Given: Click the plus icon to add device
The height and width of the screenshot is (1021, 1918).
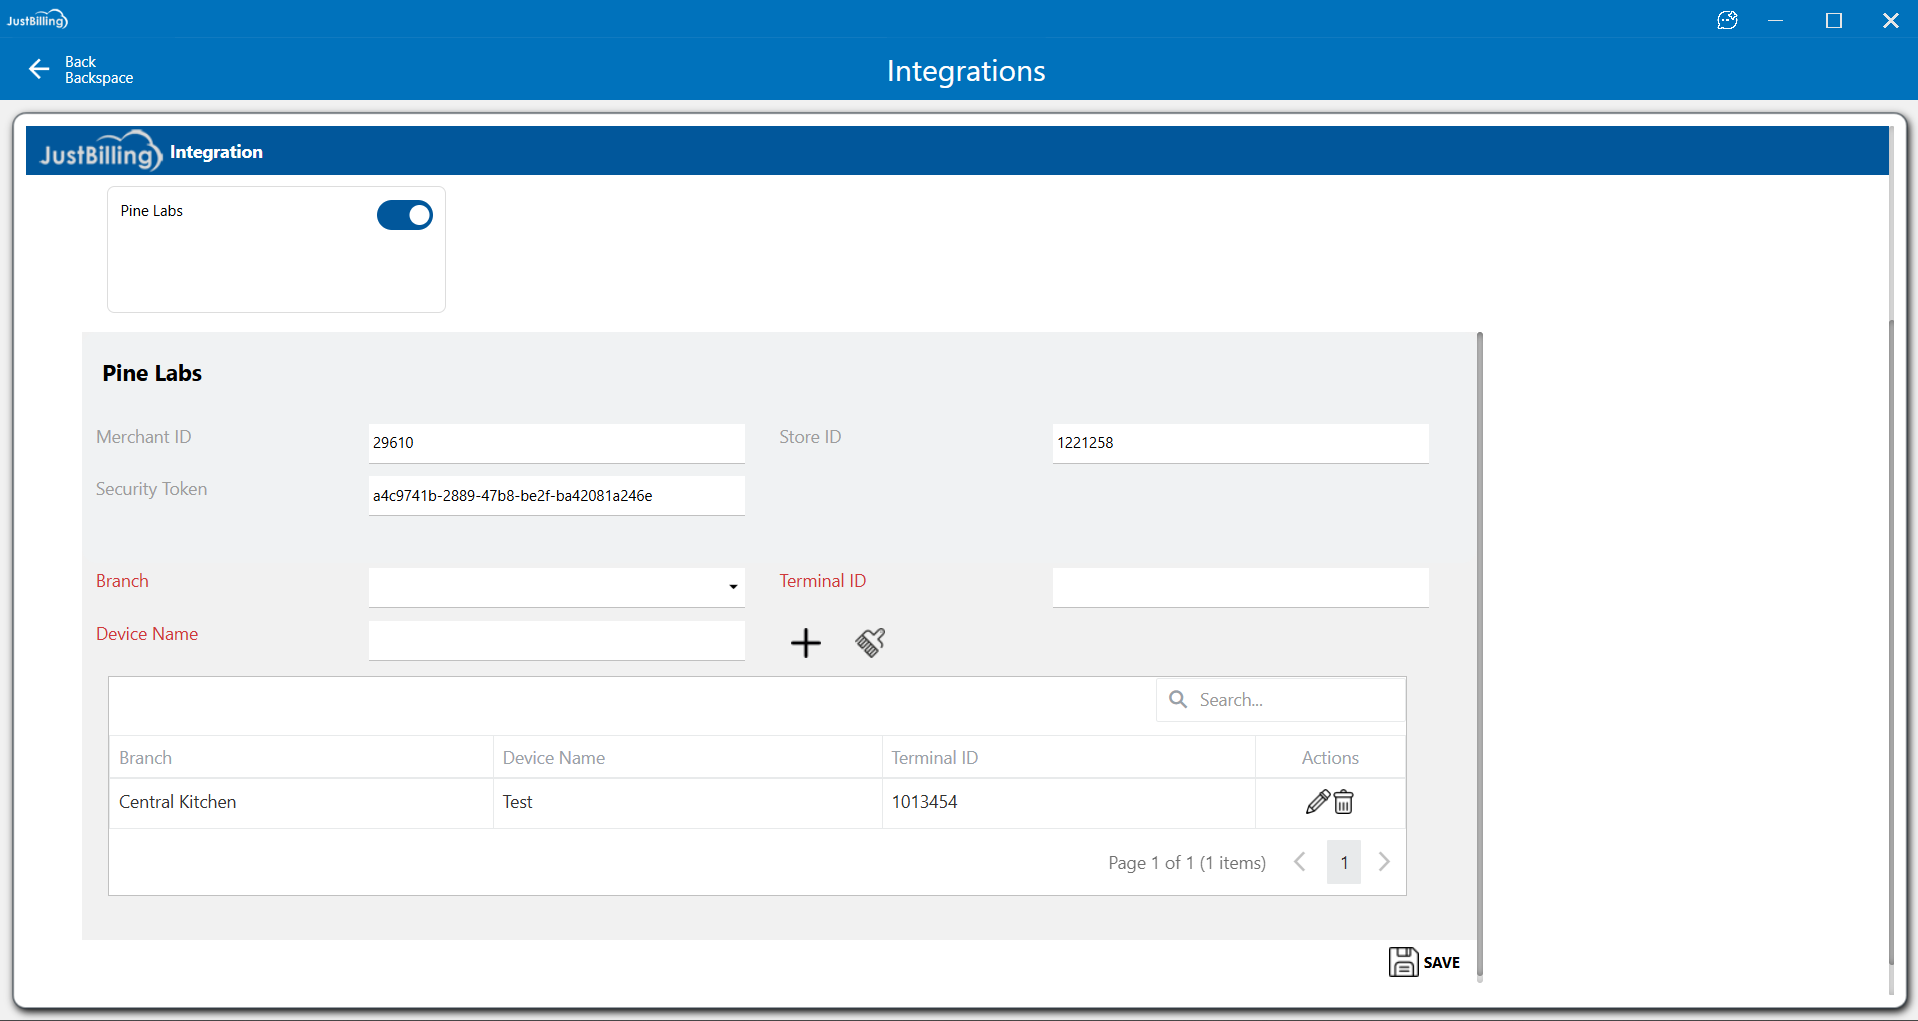Looking at the screenshot, I should click(805, 643).
